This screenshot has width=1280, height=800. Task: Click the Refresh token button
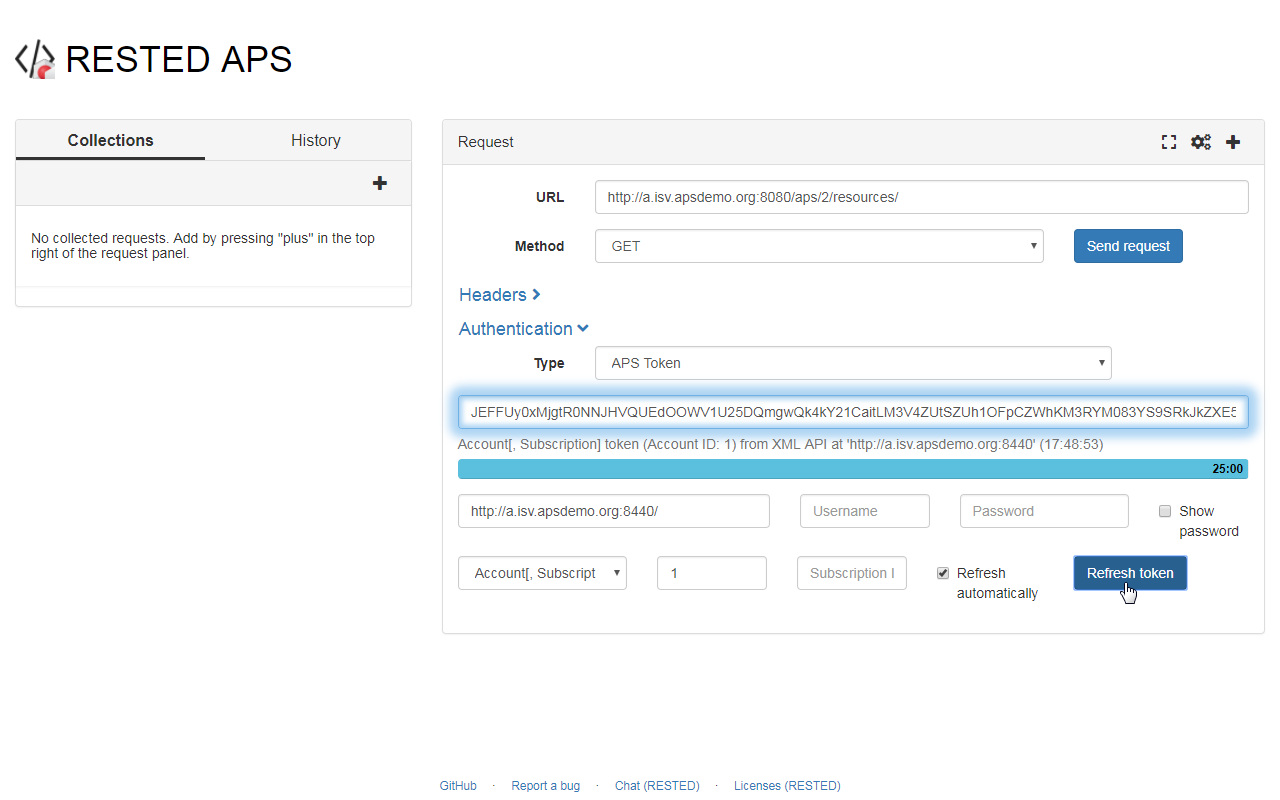tap(1130, 573)
